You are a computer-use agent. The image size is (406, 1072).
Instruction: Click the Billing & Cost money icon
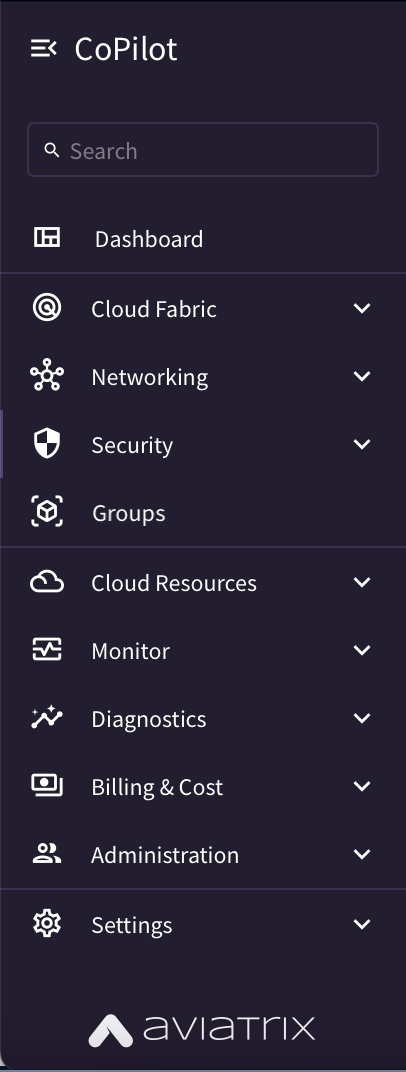(x=47, y=786)
